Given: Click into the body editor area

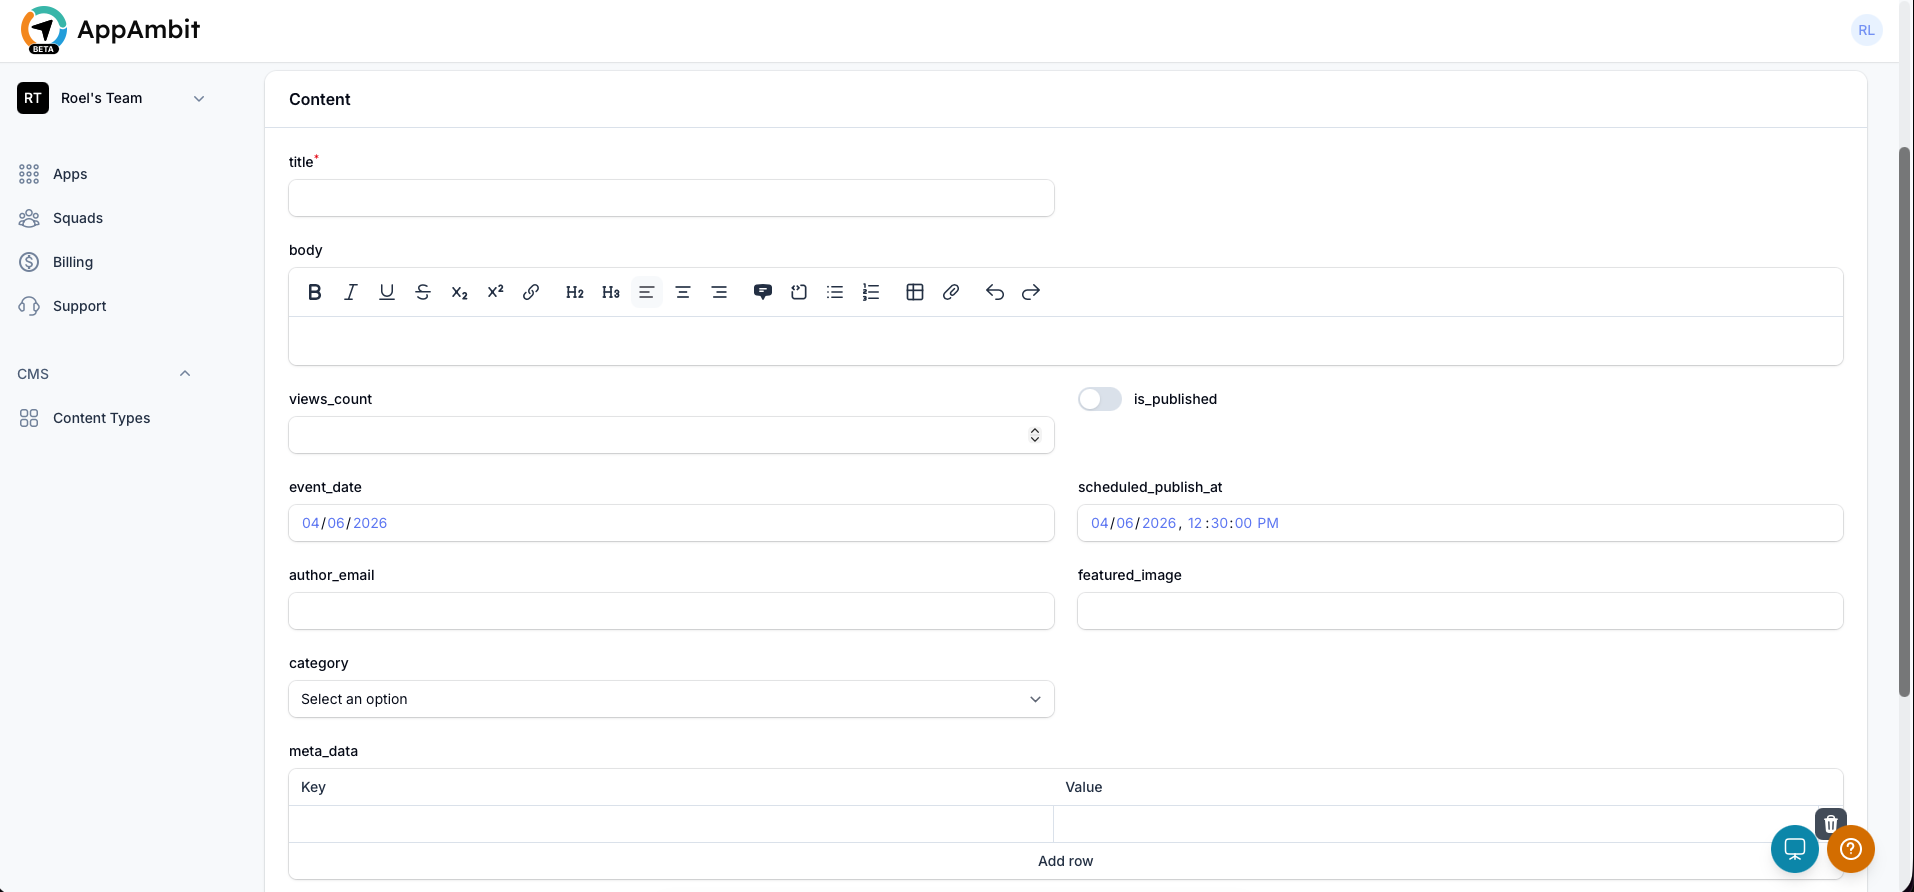Looking at the screenshot, I should 1065,341.
